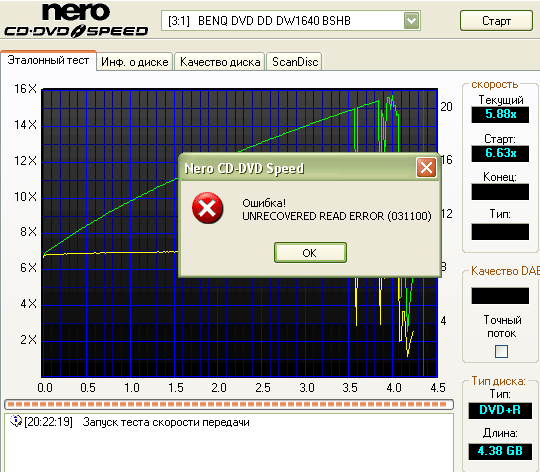Switch to the Эталонный тест tab

pyautogui.click(x=48, y=60)
